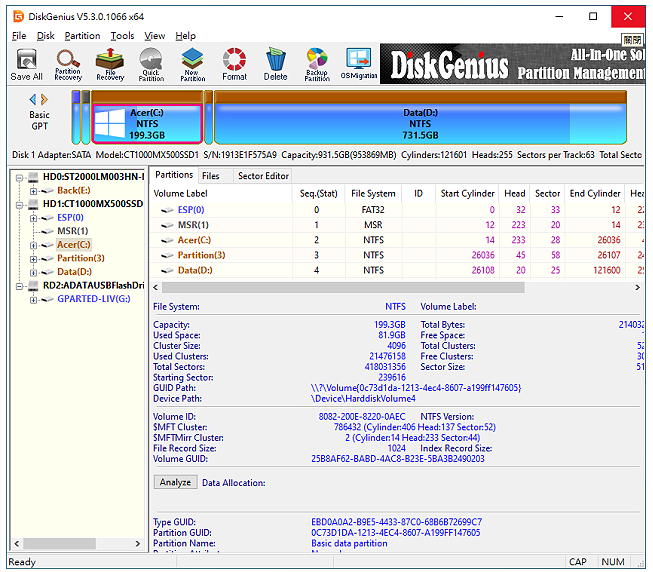The image size is (653, 572).
Task: Click the Delete partition icon
Action: 275,64
